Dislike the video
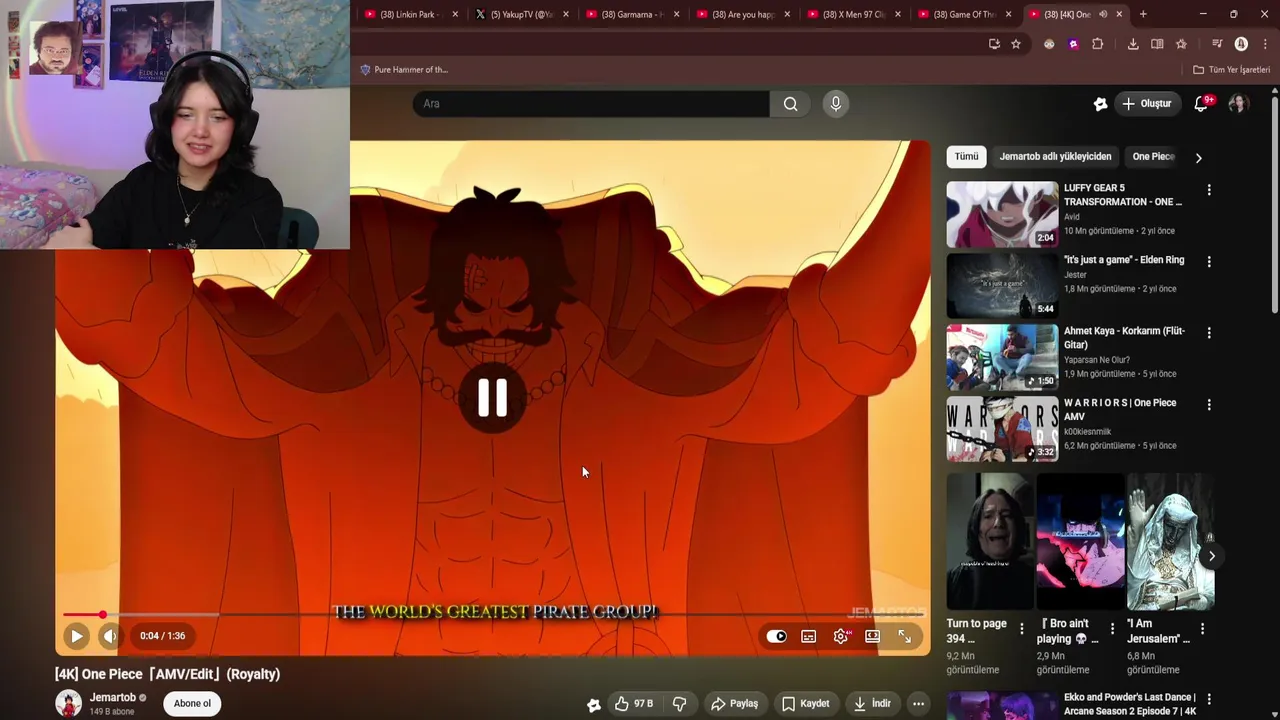Image resolution: width=1280 pixels, height=720 pixels. coord(679,703)
